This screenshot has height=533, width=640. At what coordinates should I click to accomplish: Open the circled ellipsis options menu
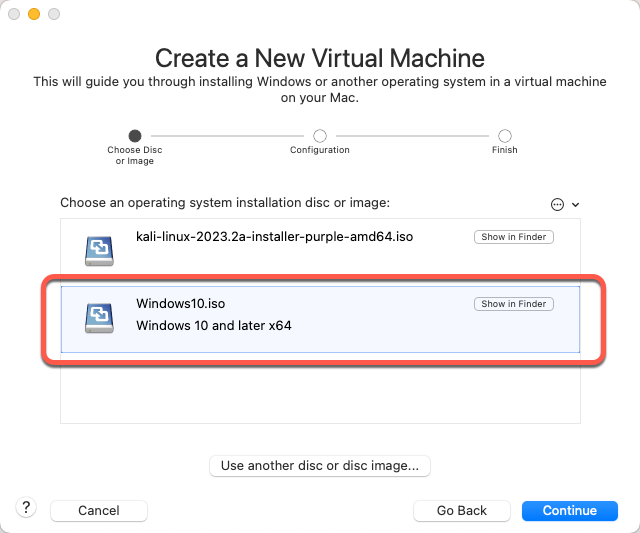(557, 204)
